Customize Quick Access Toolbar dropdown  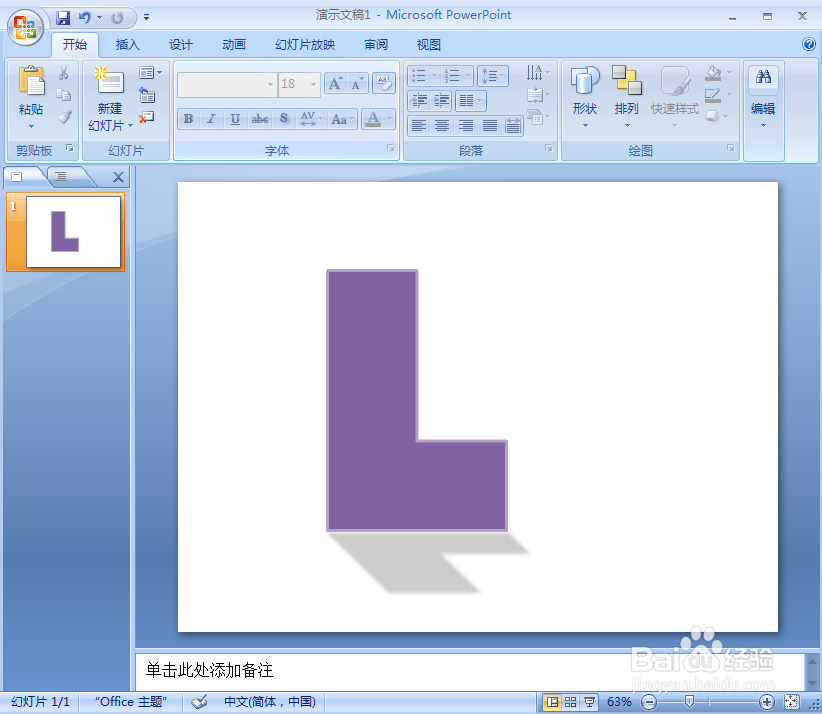pyautogui.click(x=147, y=18)
